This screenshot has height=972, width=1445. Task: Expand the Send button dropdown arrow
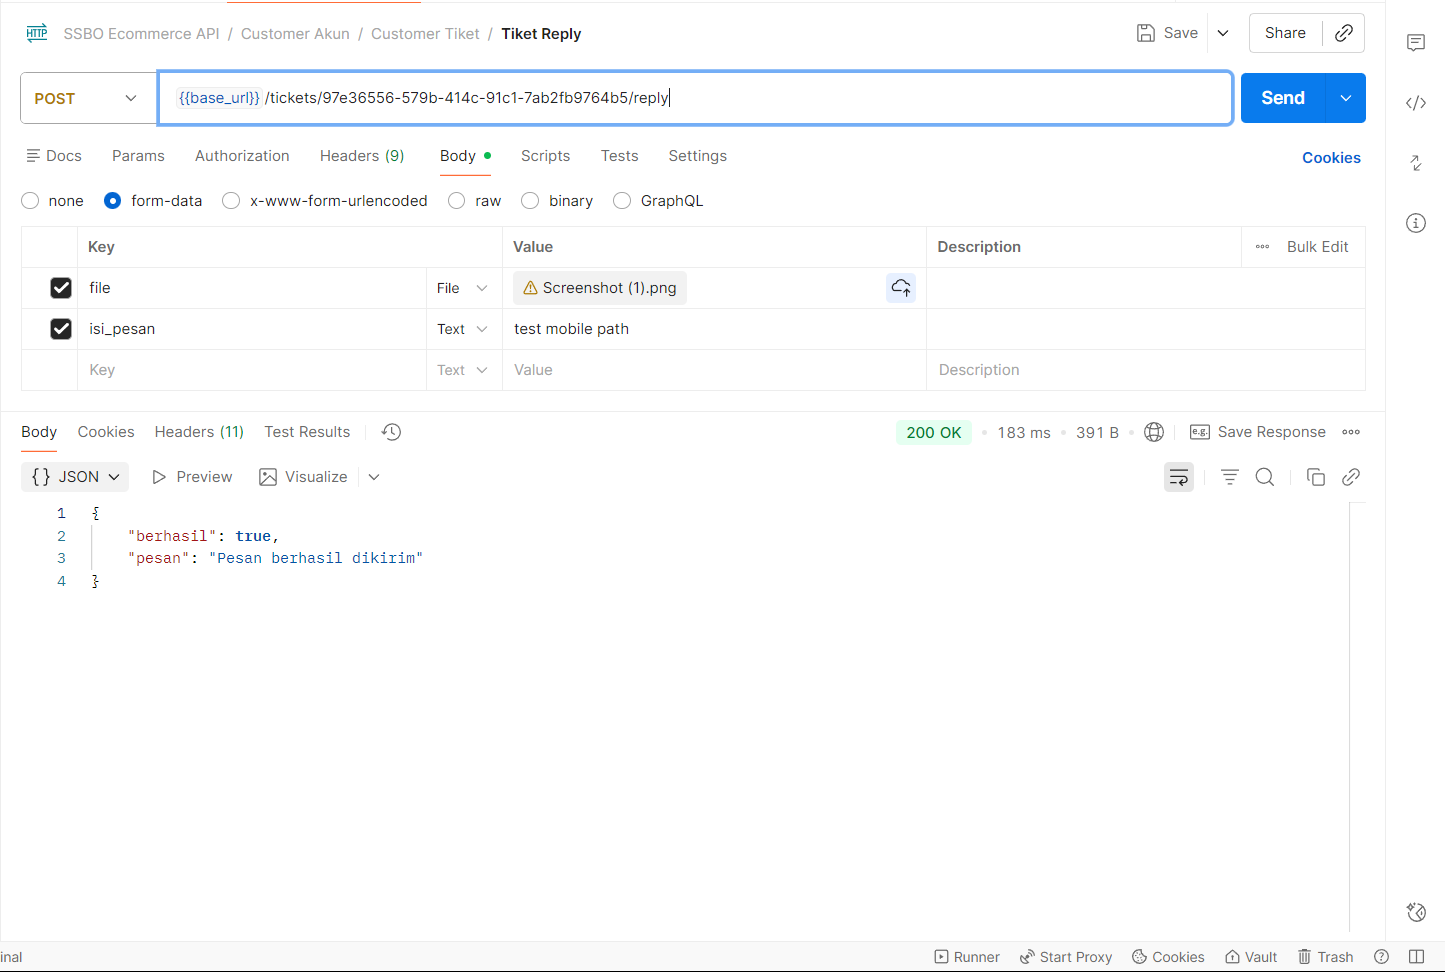pyautogui.click(x=1346, y=98)
